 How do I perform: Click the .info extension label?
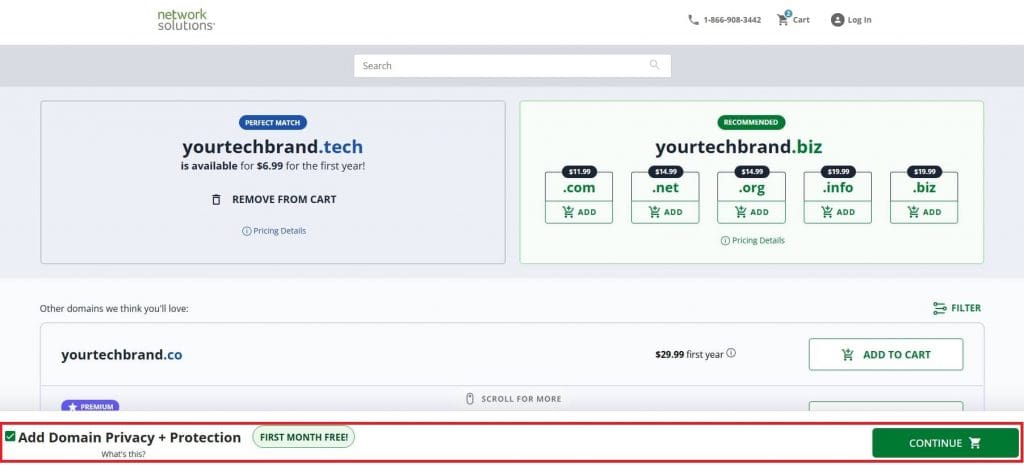(837, 188)
